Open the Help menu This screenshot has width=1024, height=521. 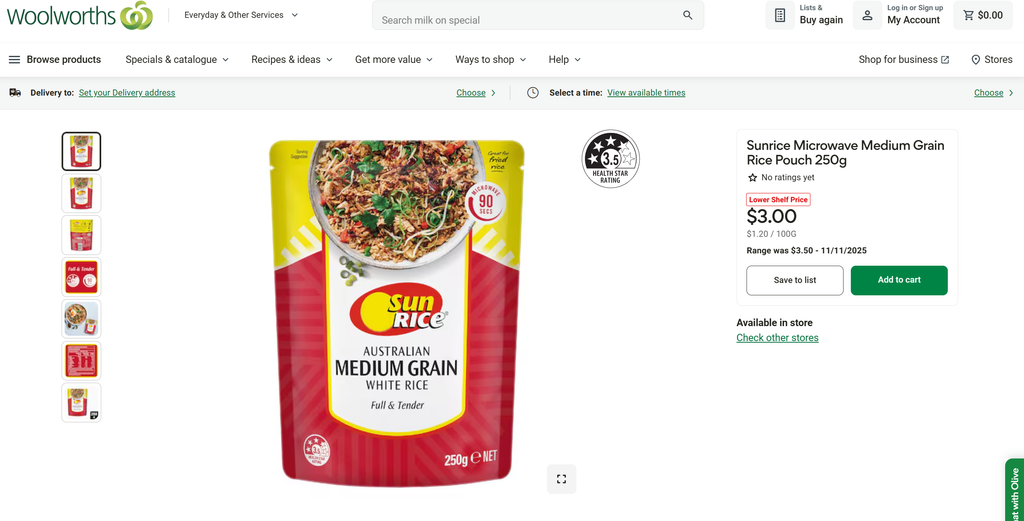(564, 59)
